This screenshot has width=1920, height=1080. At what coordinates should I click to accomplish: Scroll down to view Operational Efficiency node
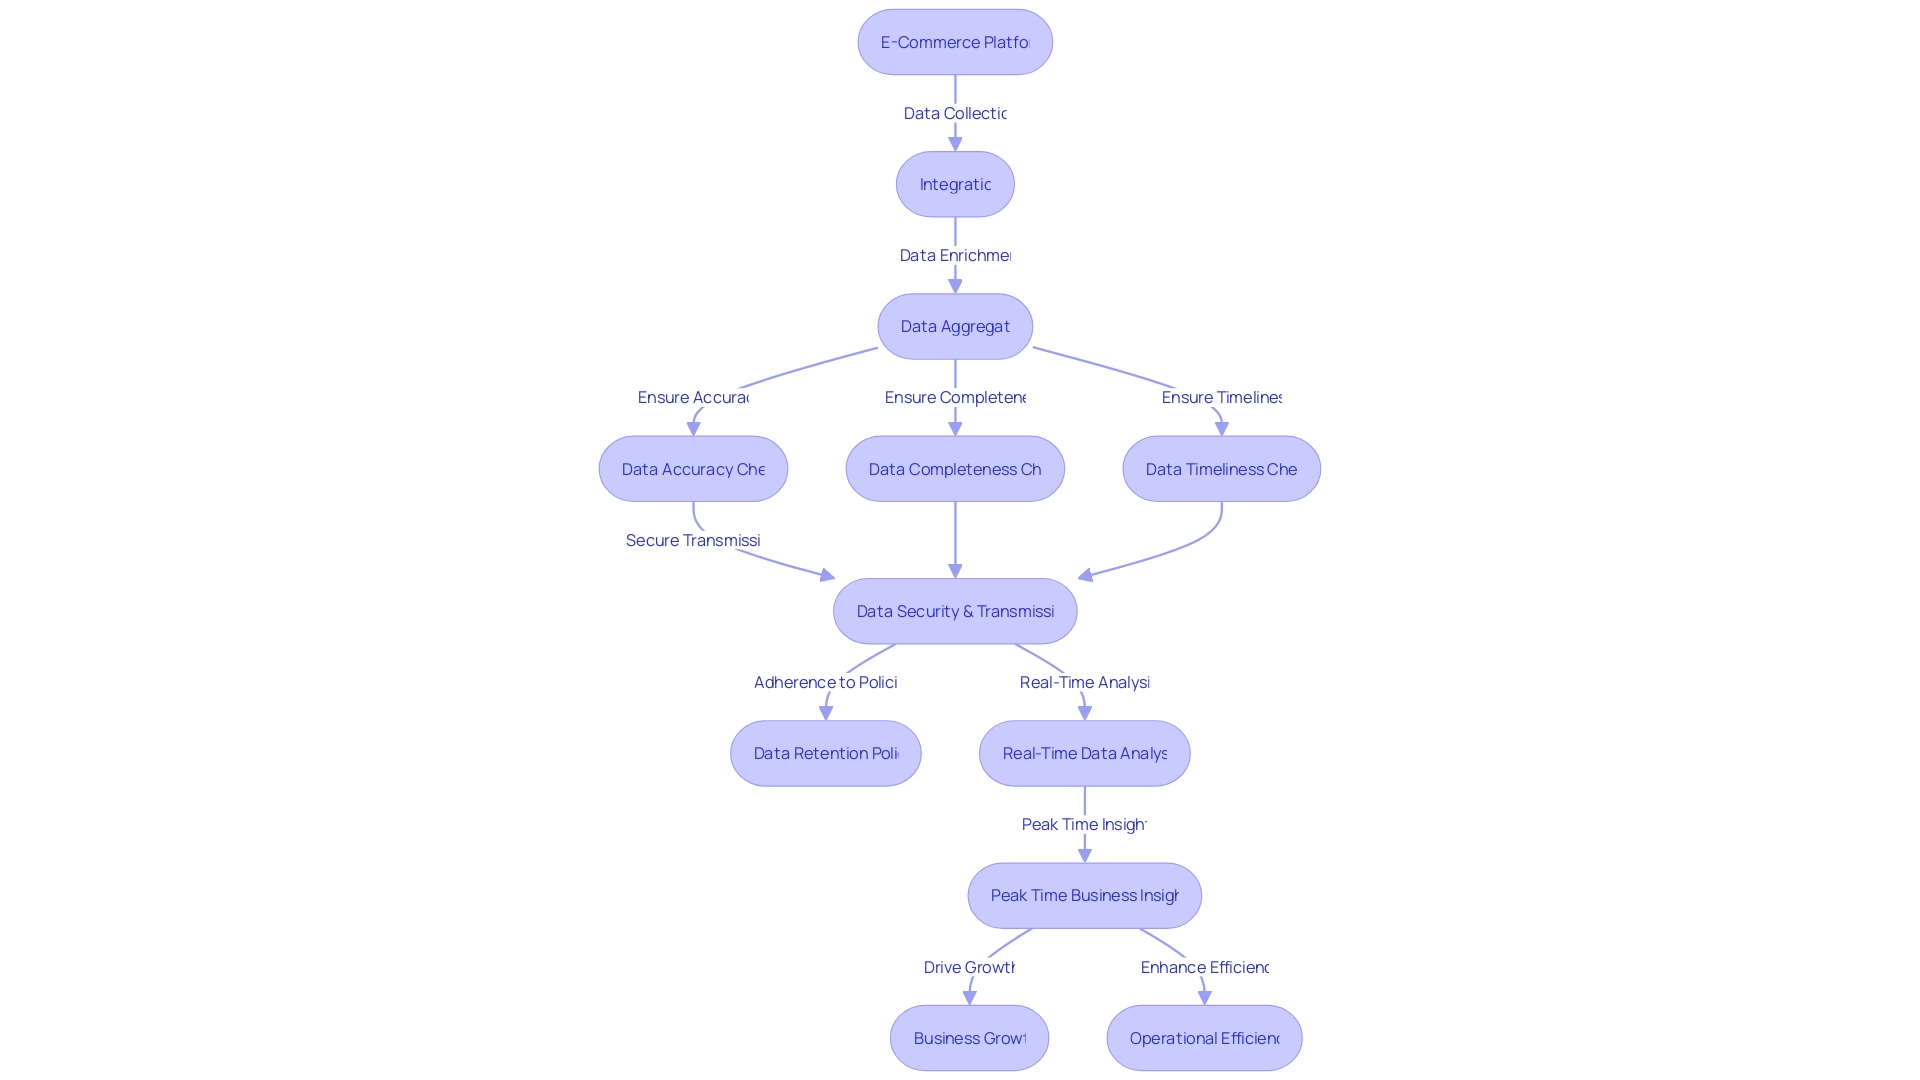1203,1038
